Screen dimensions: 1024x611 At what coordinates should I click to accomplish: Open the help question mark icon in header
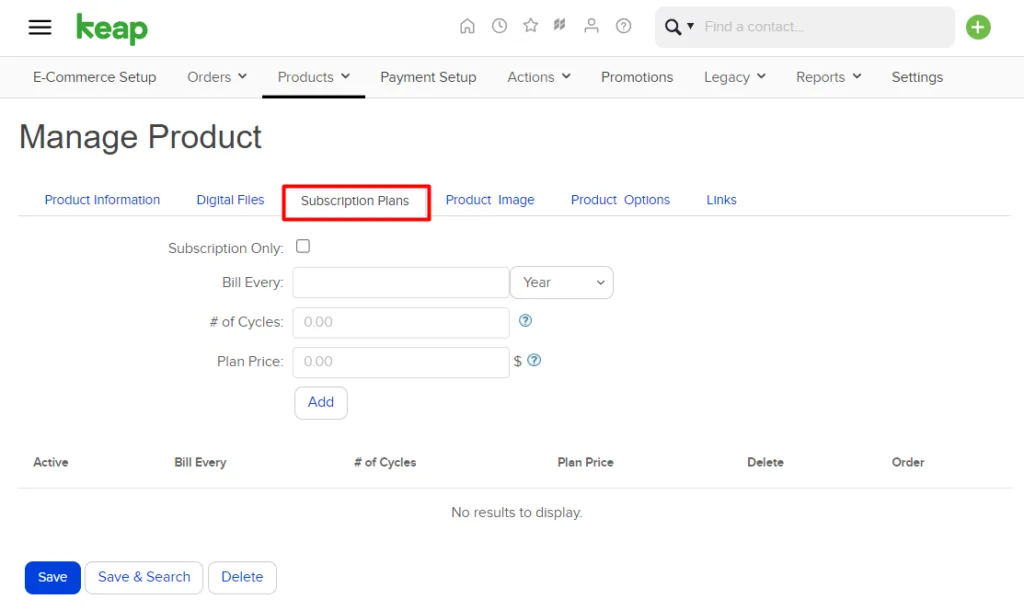(624, 26)
